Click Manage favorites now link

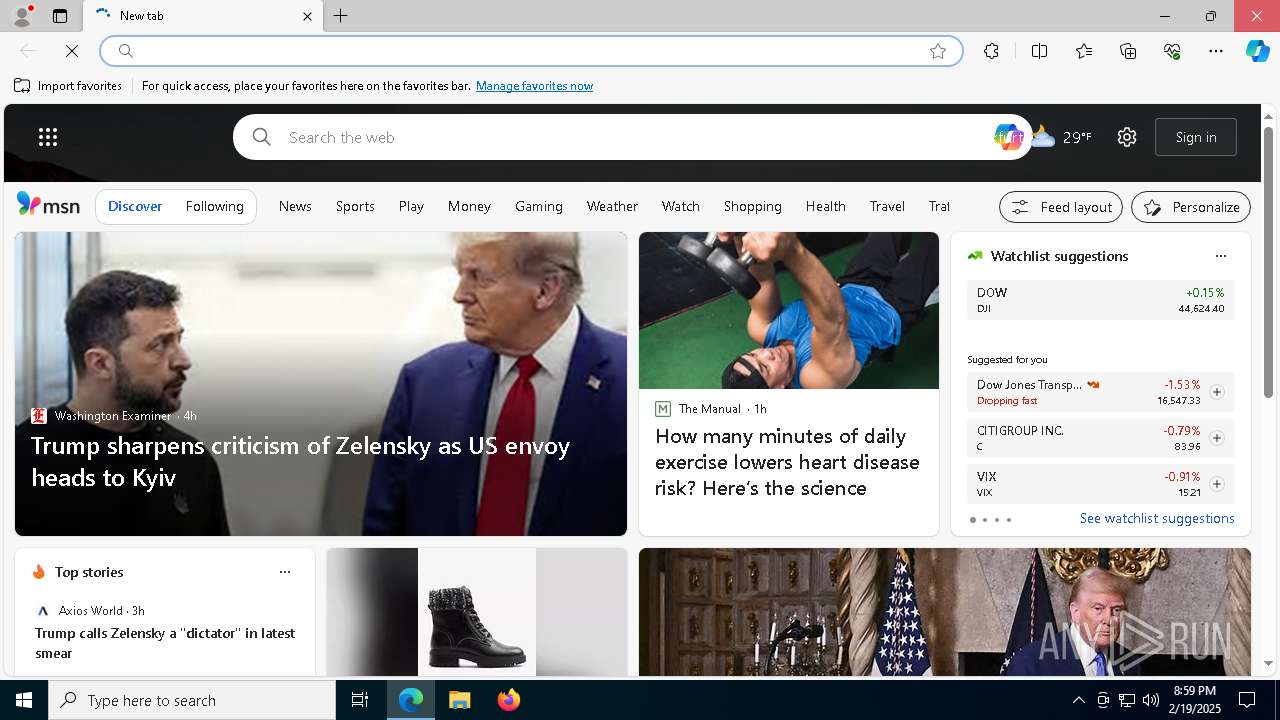click(534, 86)
